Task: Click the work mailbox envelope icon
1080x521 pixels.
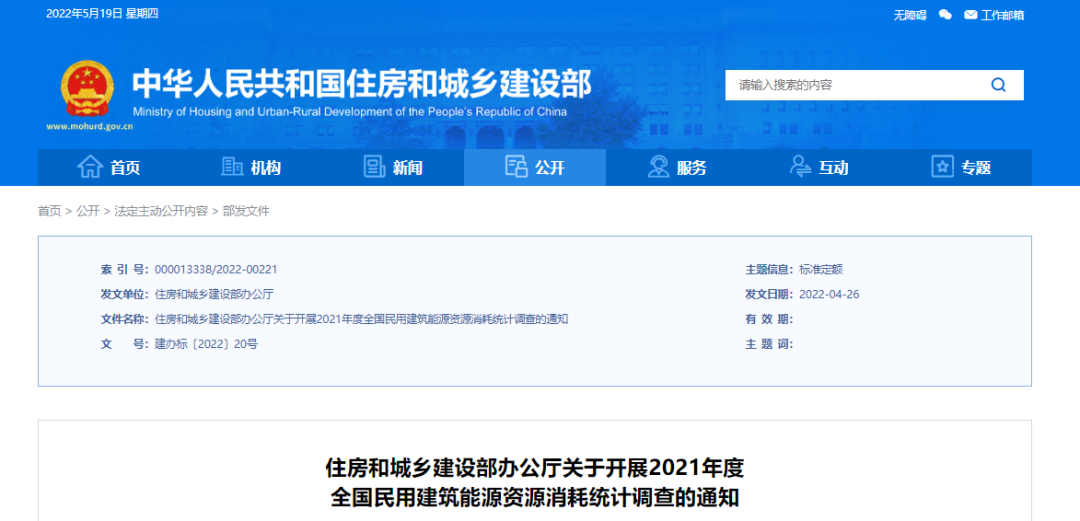Action: [x=970, y=14]
